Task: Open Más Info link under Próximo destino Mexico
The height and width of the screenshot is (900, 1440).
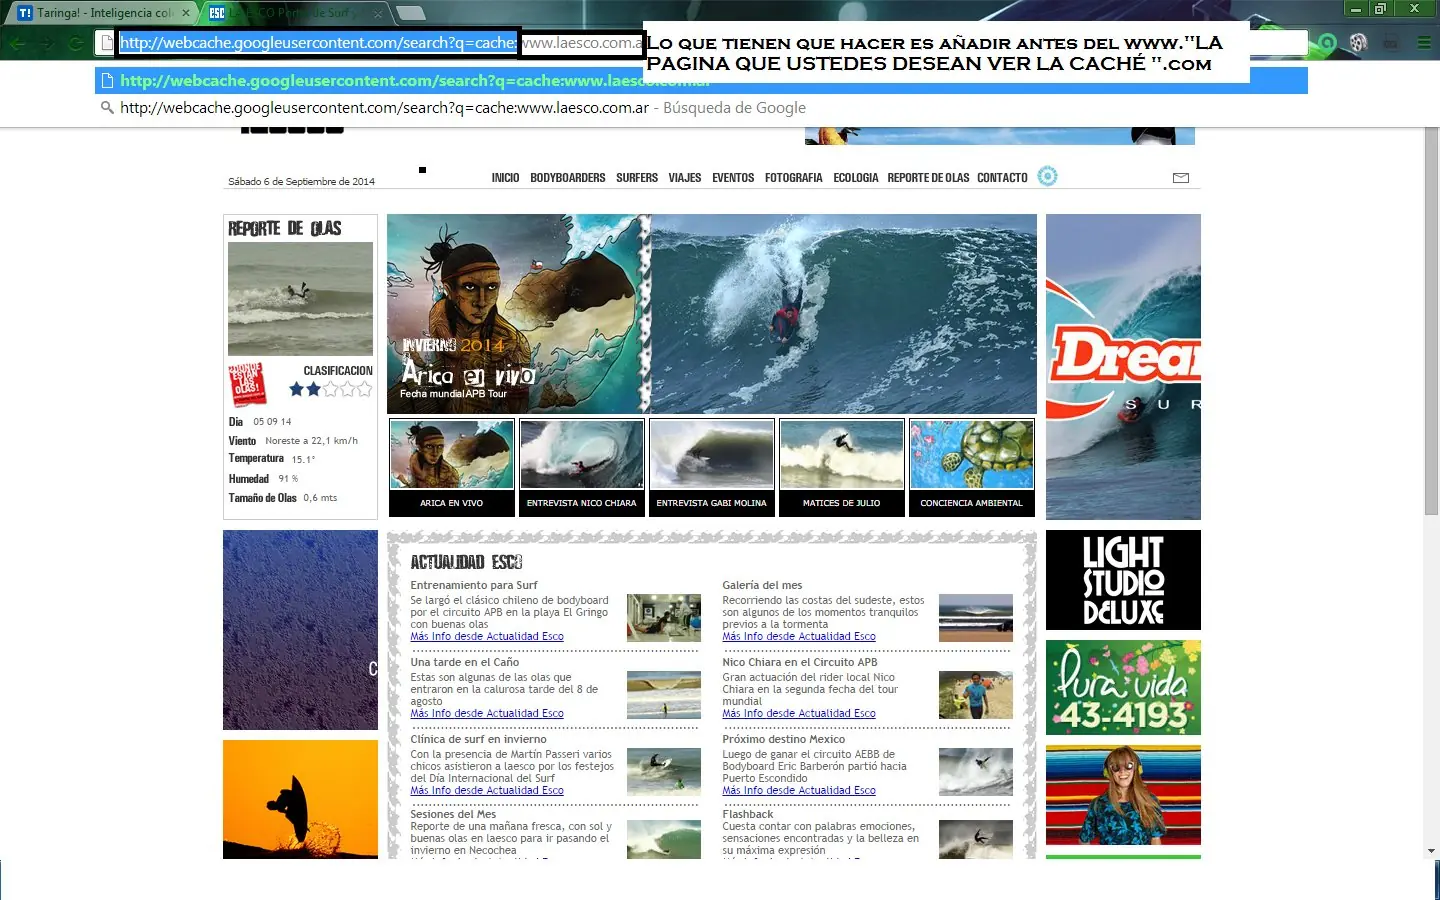Action: tap(799, 791)
